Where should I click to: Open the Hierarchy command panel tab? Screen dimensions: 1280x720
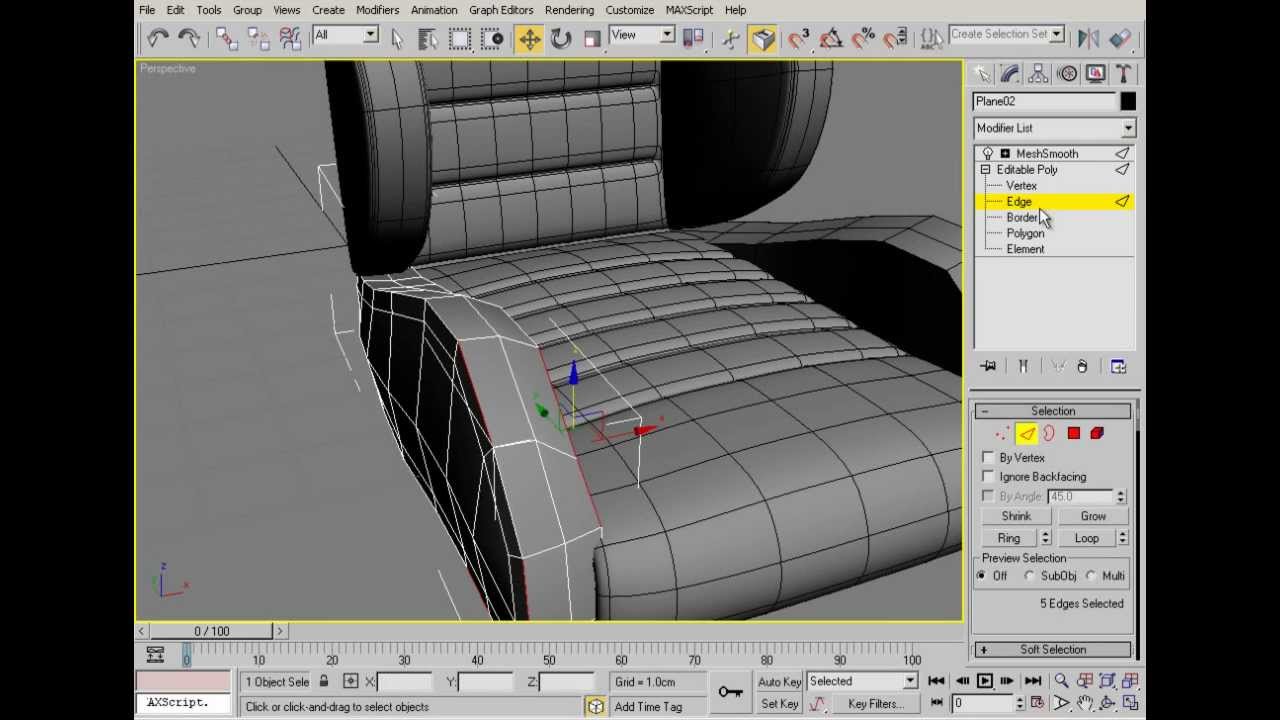[x=1038, y=74]
